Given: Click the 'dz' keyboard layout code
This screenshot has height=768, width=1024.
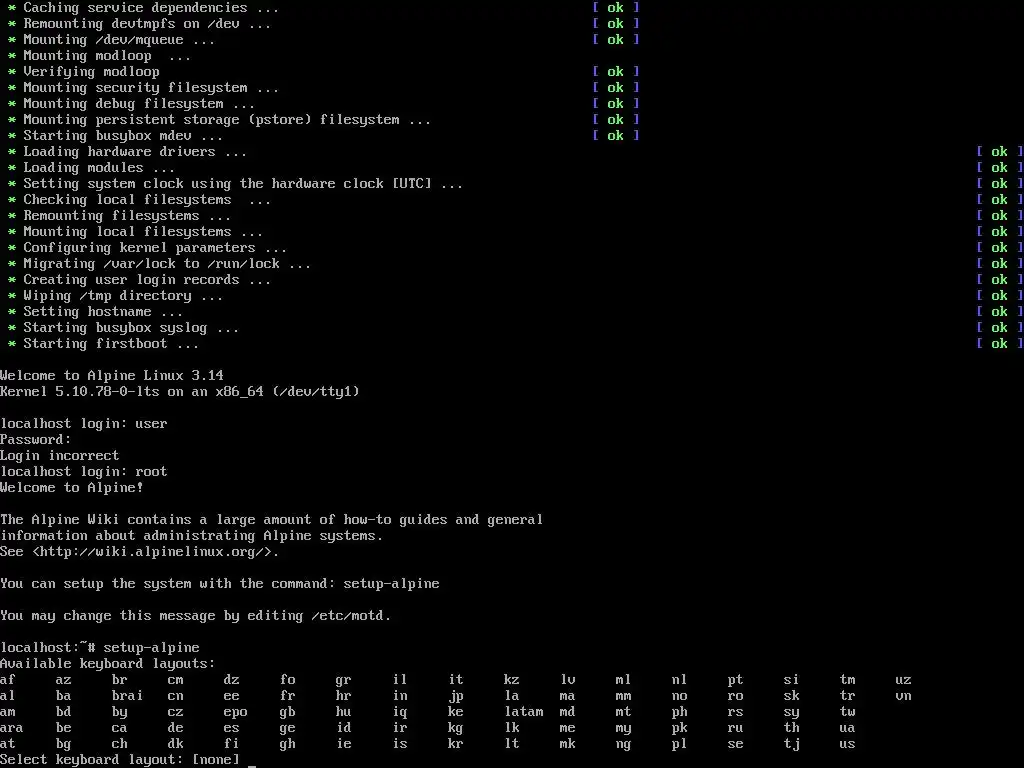Looking at the screenshot, I should pos(231,680).
